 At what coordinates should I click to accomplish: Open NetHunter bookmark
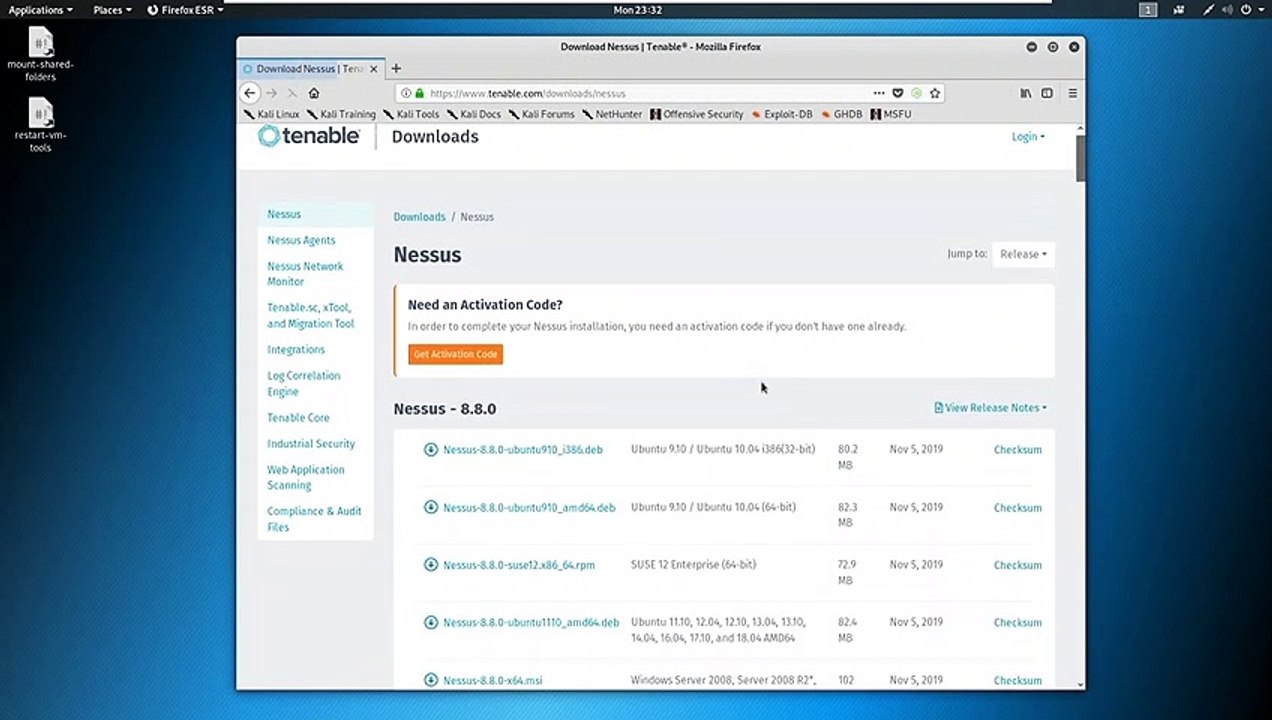[612, 114]
